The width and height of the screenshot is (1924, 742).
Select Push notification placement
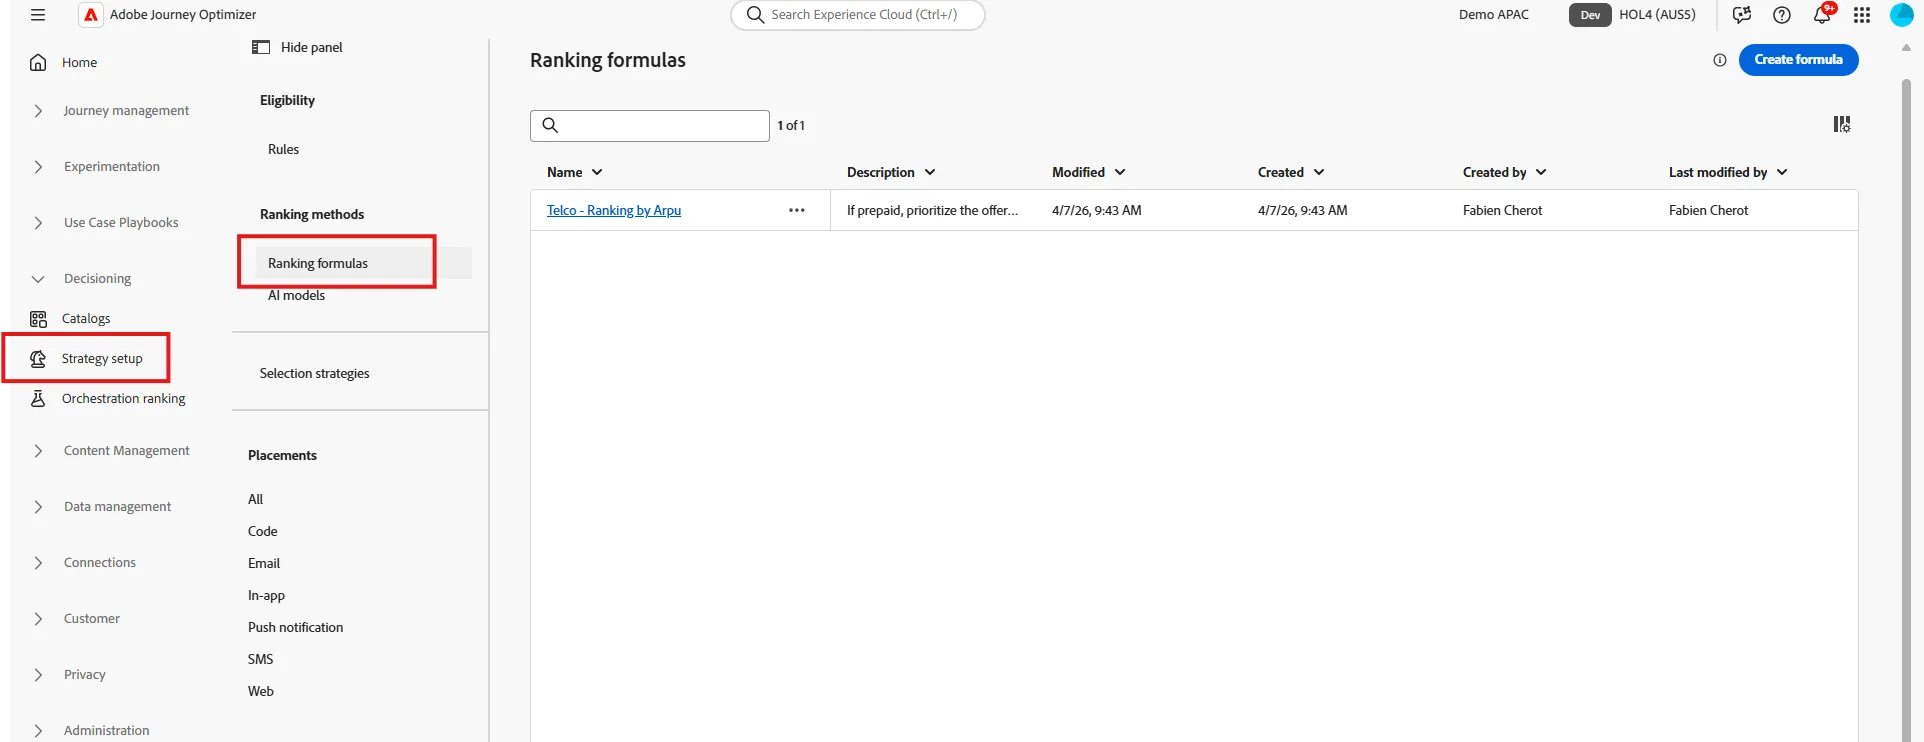tap(295, 627)
